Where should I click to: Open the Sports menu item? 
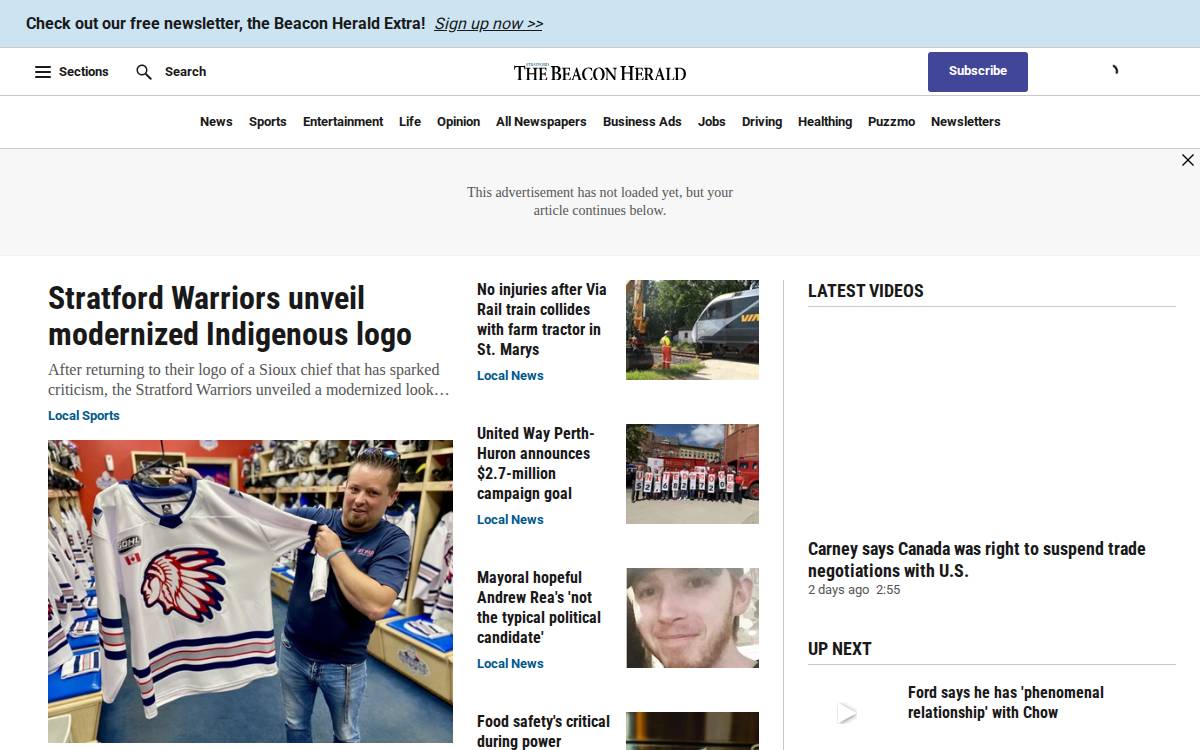coord(268,122)
